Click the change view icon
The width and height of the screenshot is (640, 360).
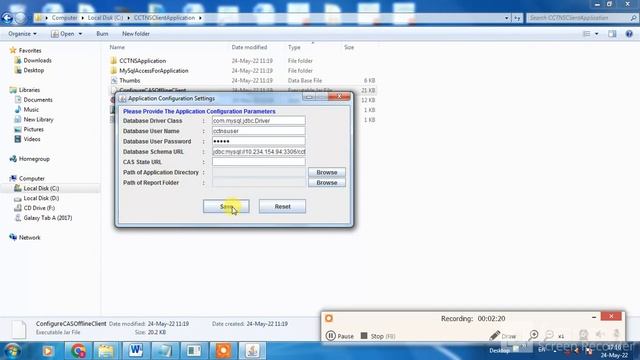coord(587,34)
